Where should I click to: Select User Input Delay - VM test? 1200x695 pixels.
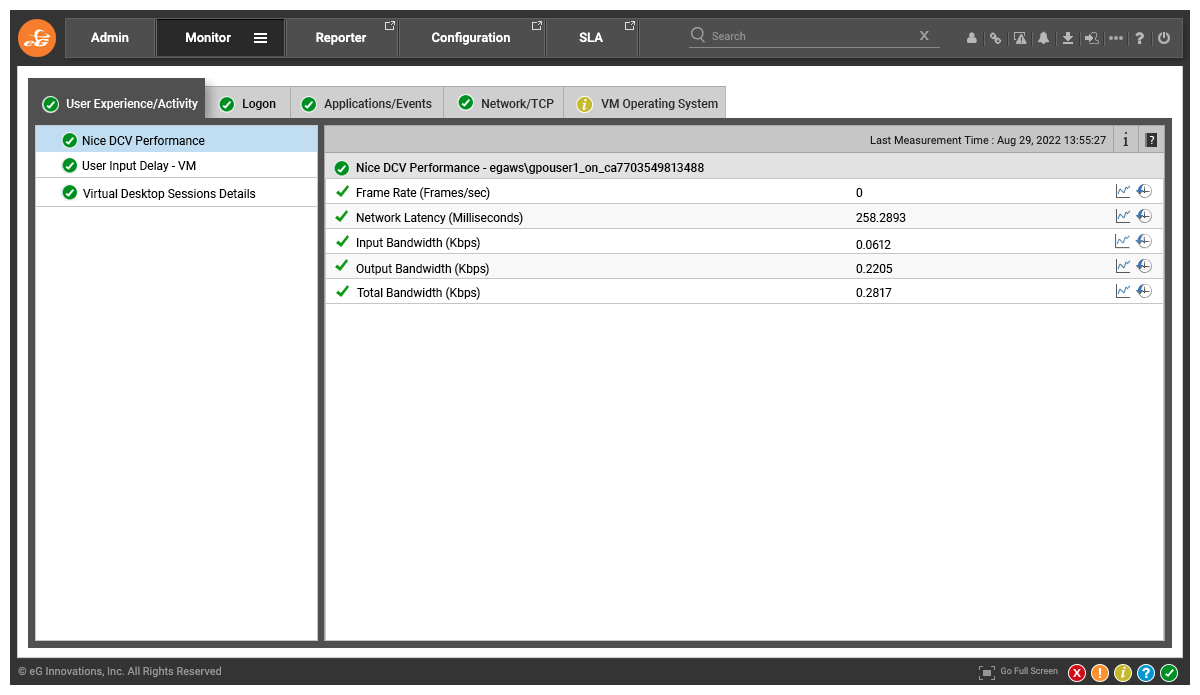coord(176,165)
